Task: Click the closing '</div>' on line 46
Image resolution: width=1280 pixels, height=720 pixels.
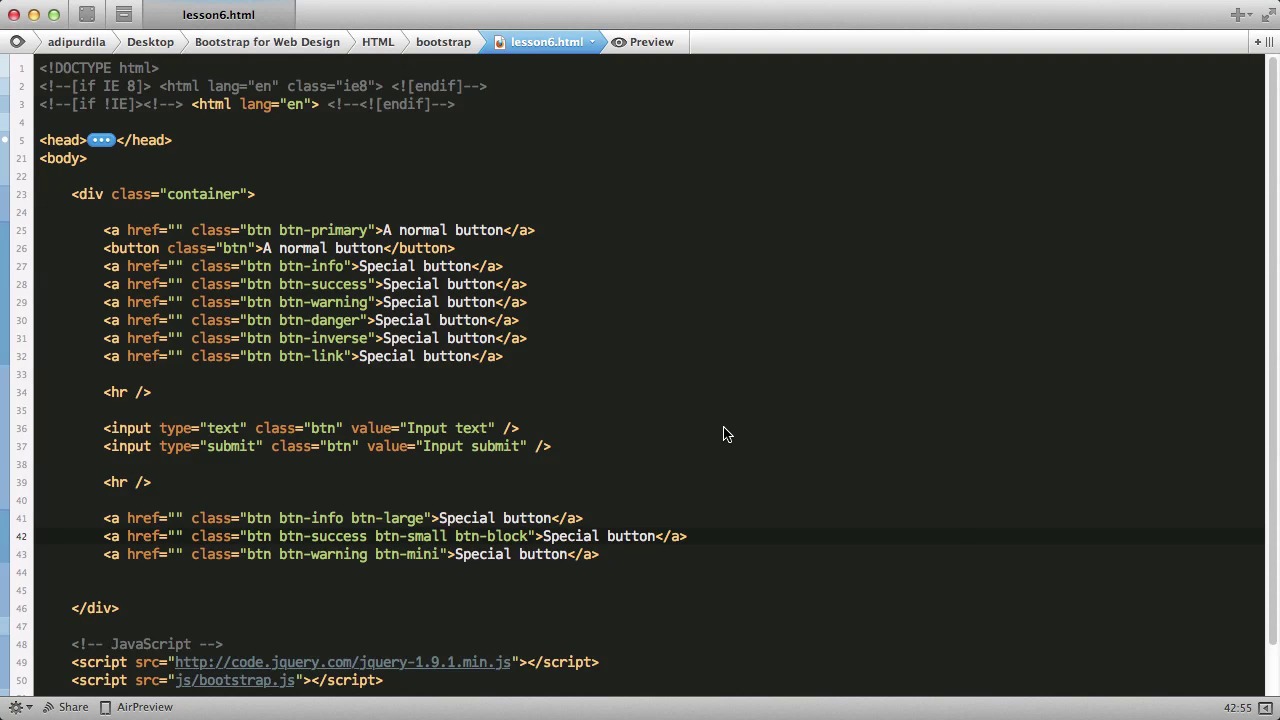Action: pyautogui.click(x=95, y=608)
